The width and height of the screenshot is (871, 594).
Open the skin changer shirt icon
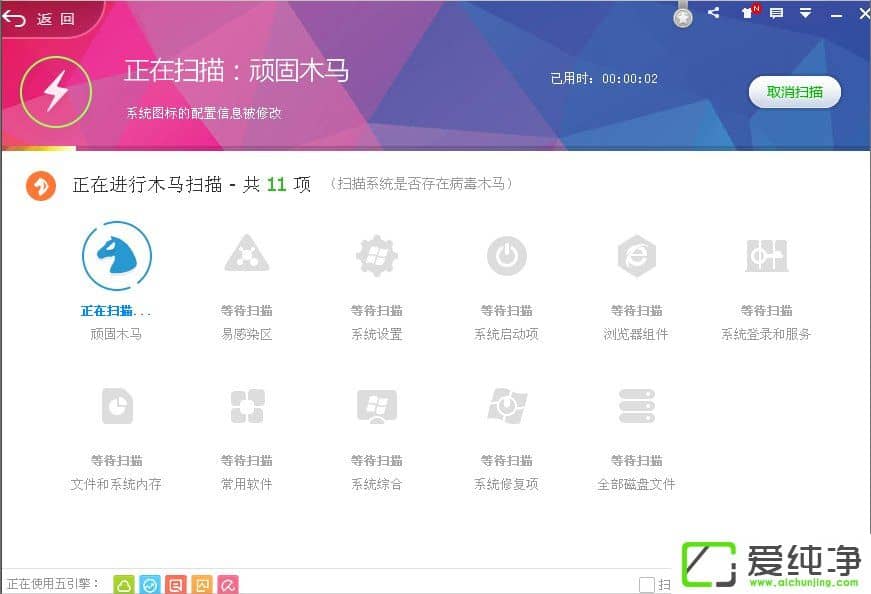(x=747, y=13)
